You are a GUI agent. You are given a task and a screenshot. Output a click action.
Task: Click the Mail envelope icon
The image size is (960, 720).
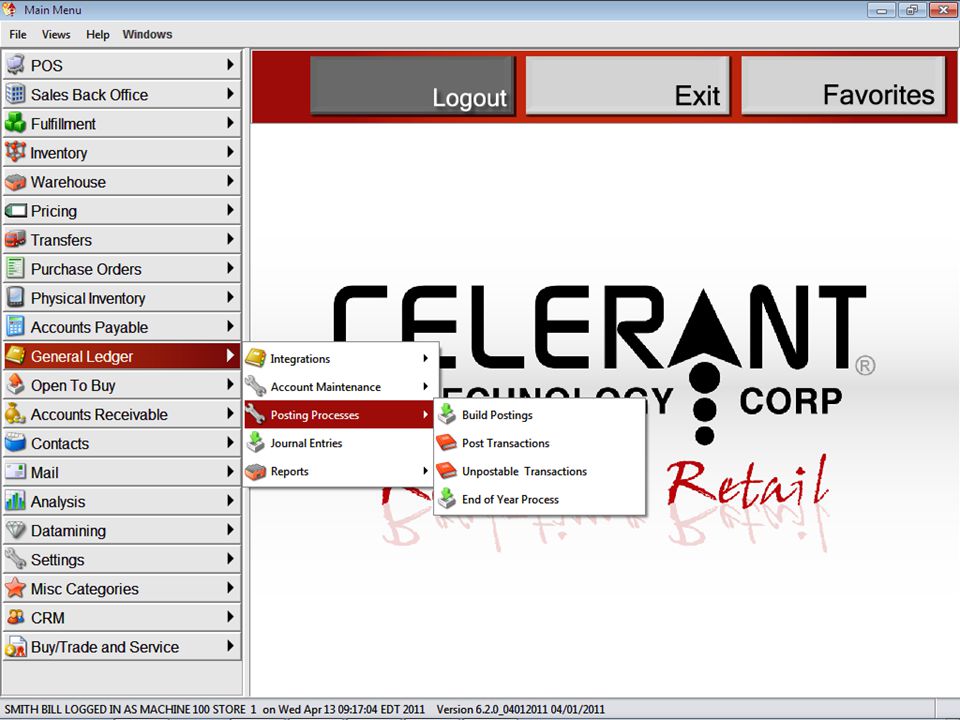tap(15, 472)
